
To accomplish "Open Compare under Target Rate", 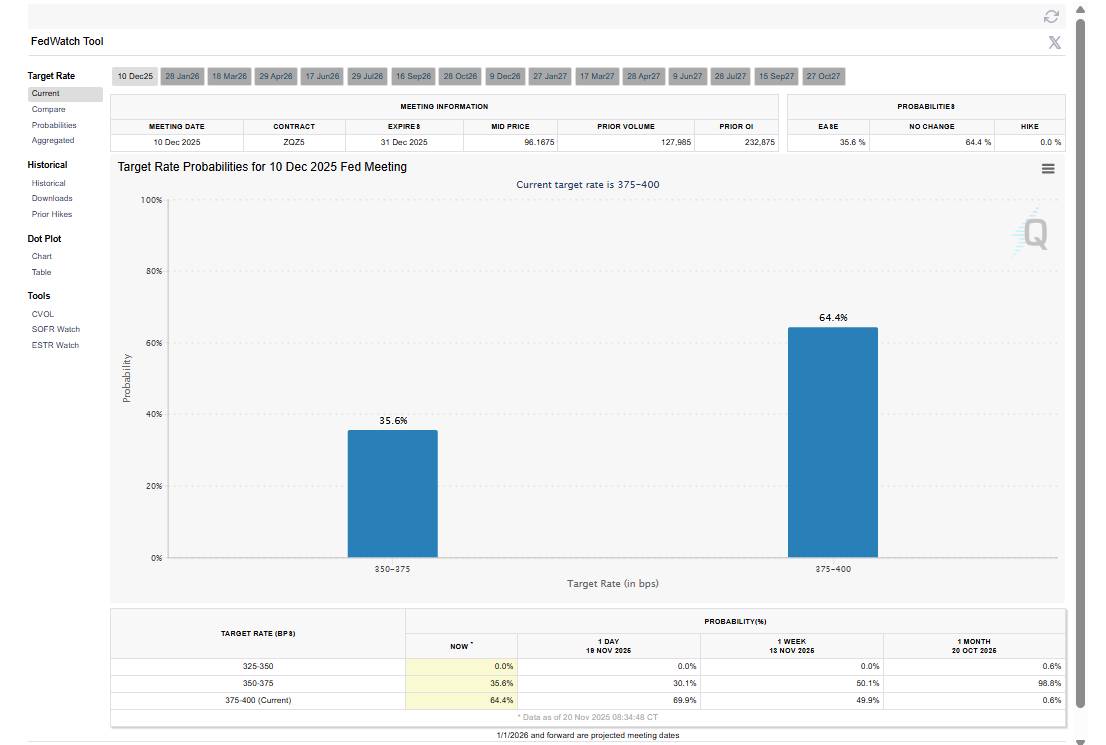I will point(48,109).
